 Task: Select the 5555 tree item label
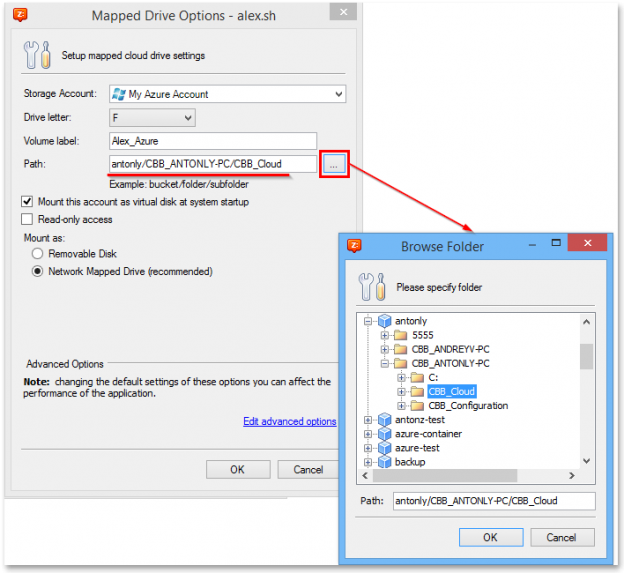coord(423,335)
